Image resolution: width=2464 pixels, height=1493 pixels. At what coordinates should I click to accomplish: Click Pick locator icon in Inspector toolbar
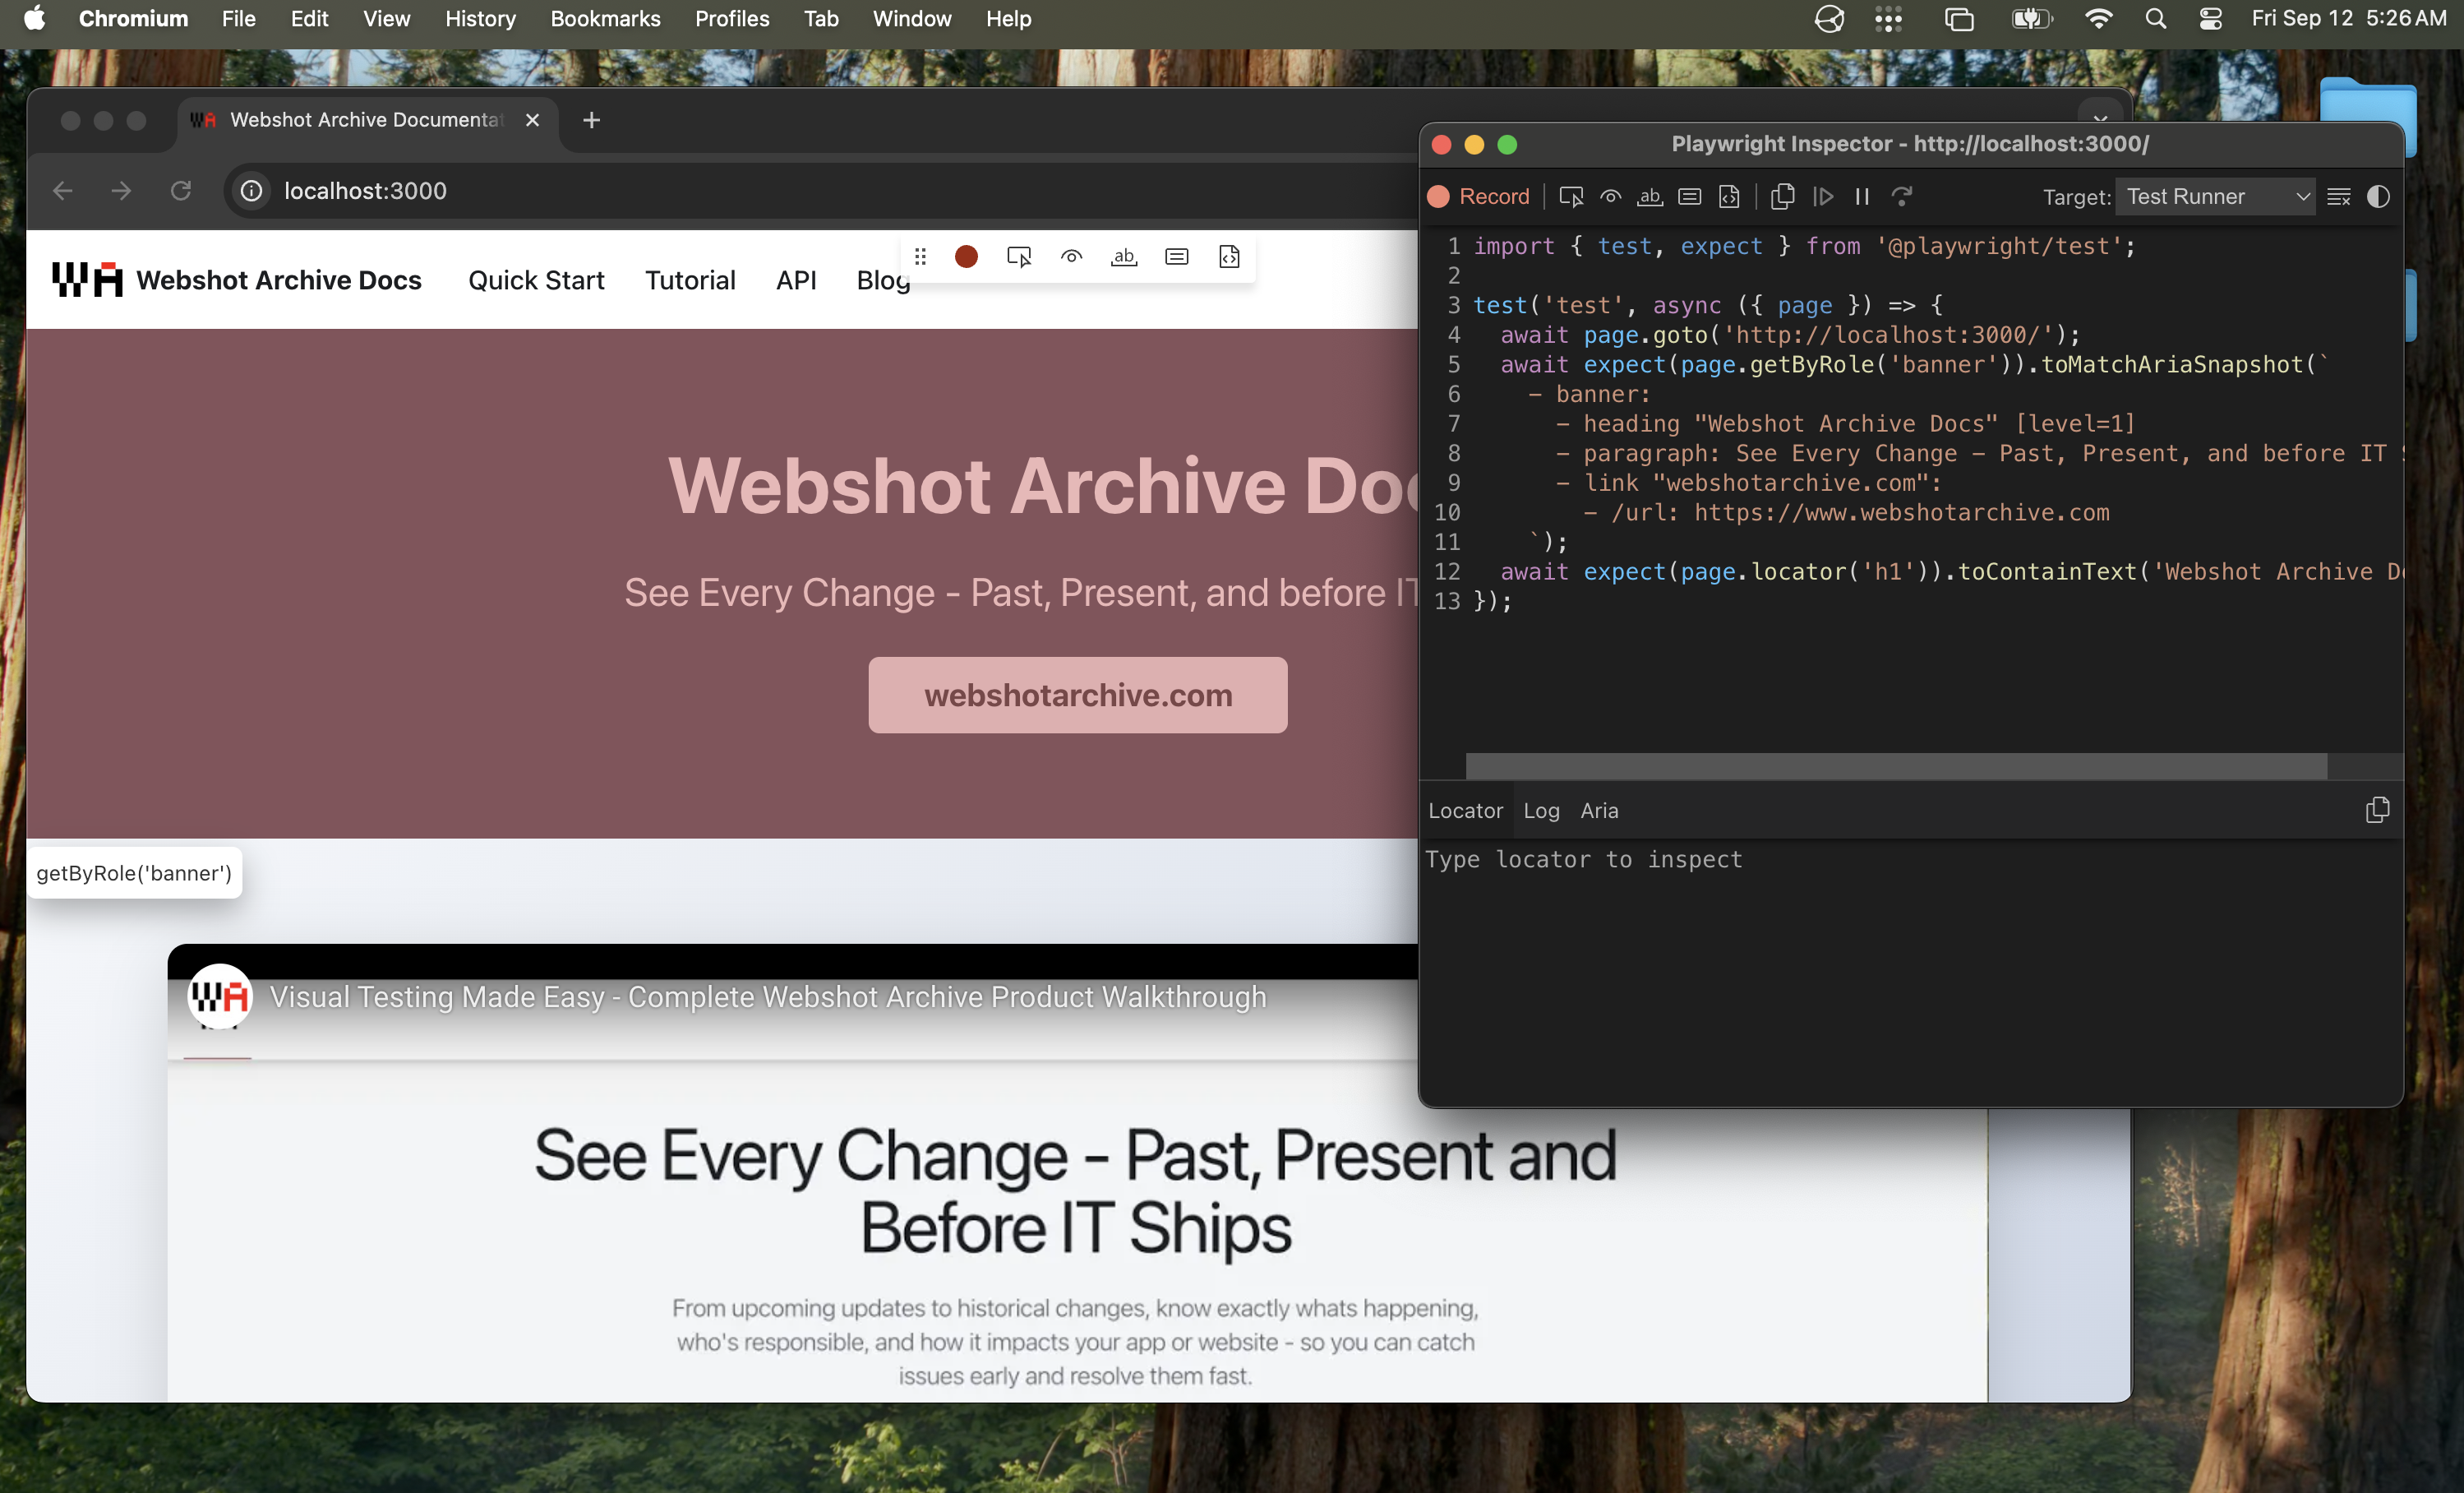tap(1570, 197)
